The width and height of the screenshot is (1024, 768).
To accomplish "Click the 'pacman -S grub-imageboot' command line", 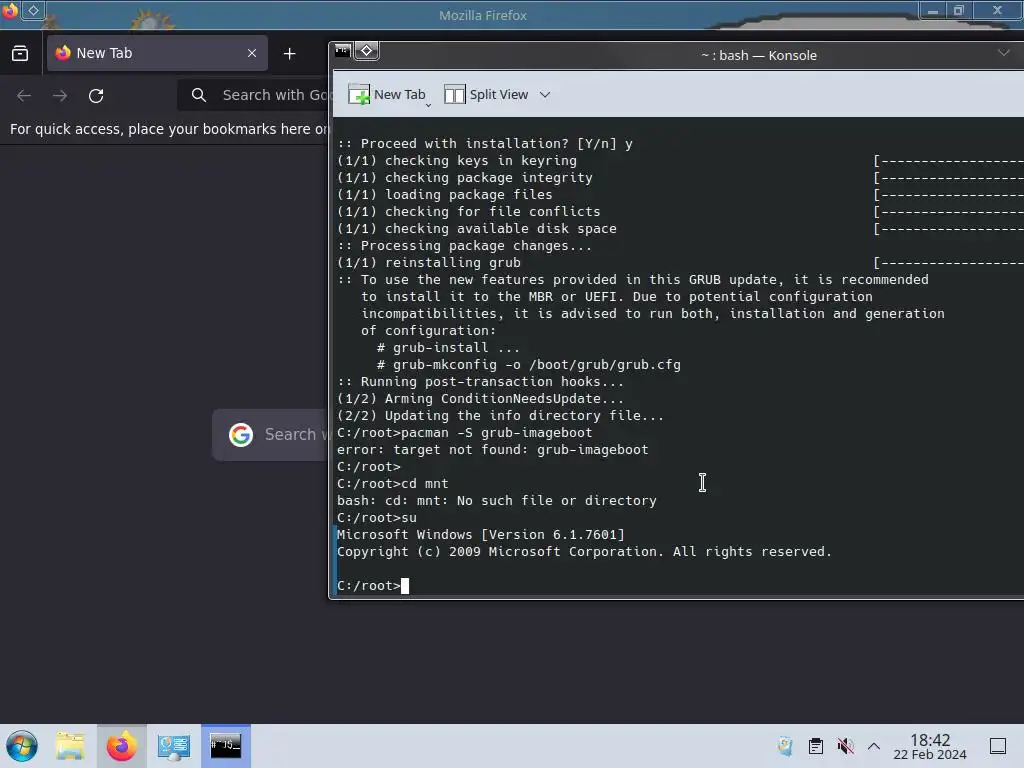I will [464, 433].
